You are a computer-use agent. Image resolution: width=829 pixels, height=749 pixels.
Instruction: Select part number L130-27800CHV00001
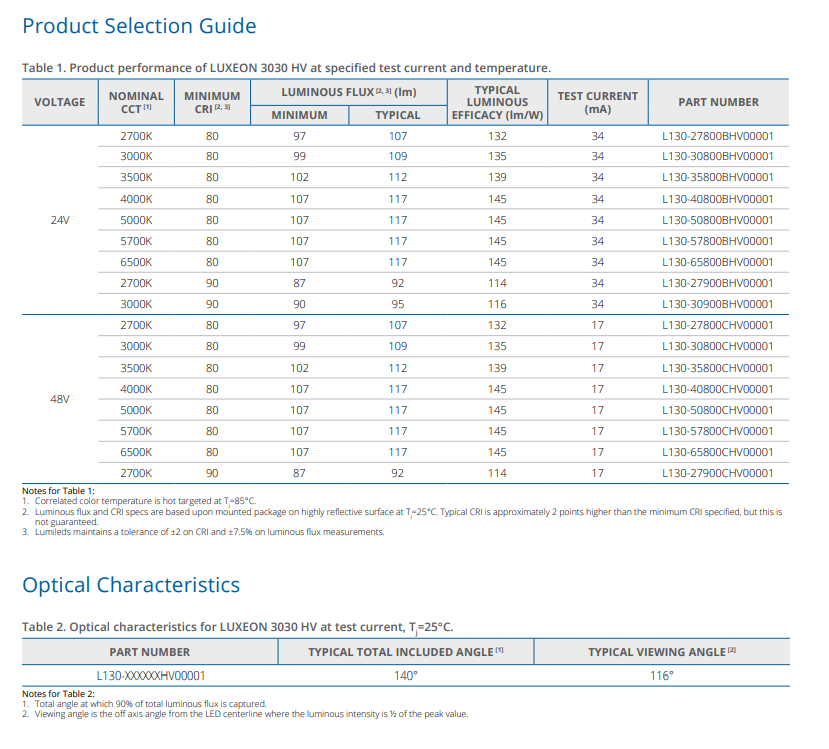click(717, 326)
